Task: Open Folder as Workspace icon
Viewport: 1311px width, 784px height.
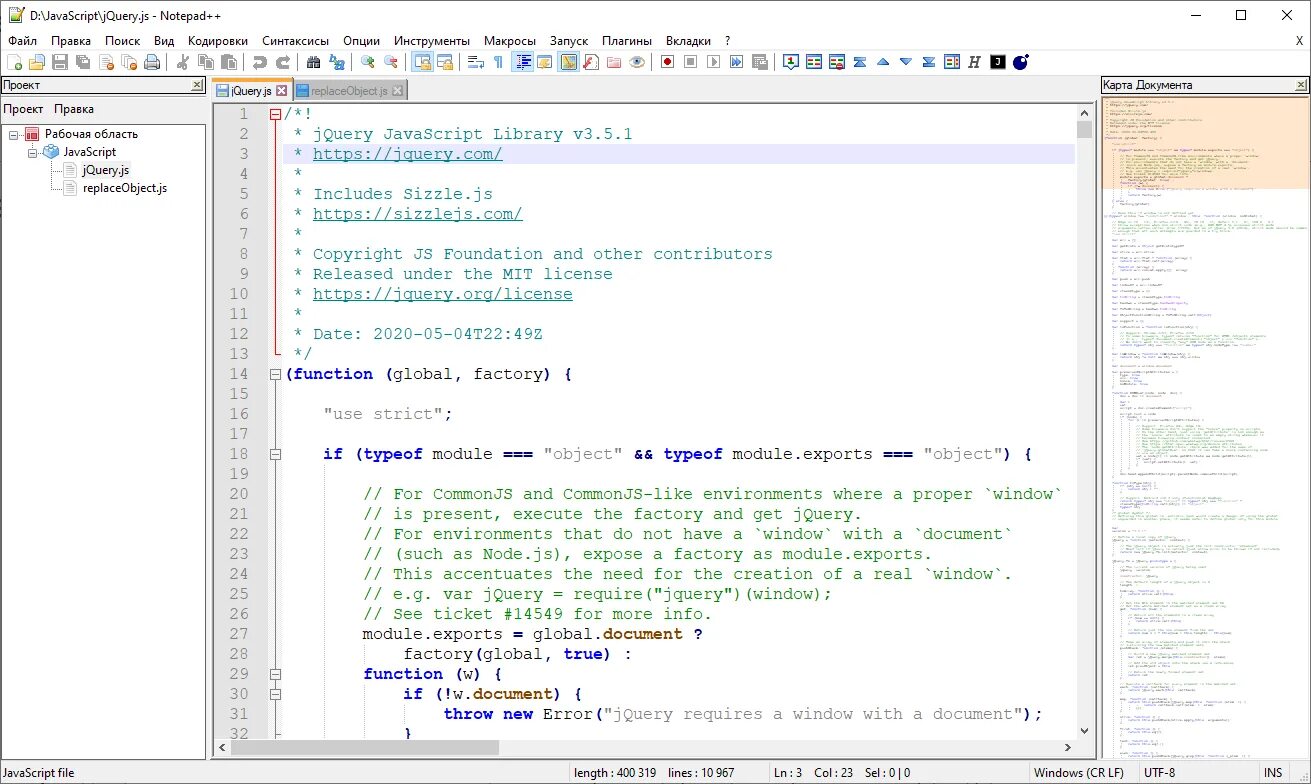Action: coord(614,62)
